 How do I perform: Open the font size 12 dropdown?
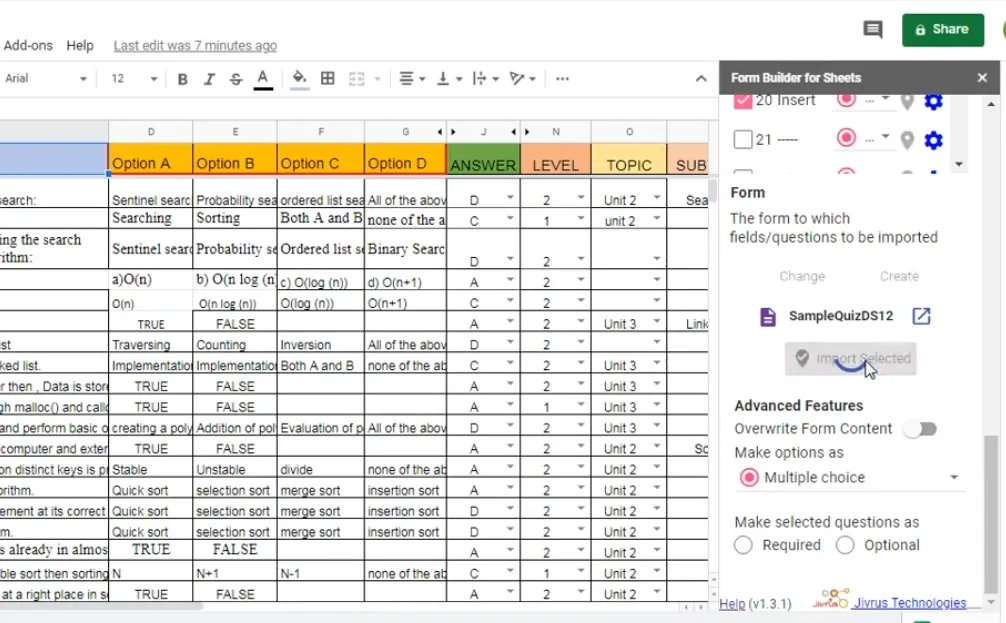[134, 79]
